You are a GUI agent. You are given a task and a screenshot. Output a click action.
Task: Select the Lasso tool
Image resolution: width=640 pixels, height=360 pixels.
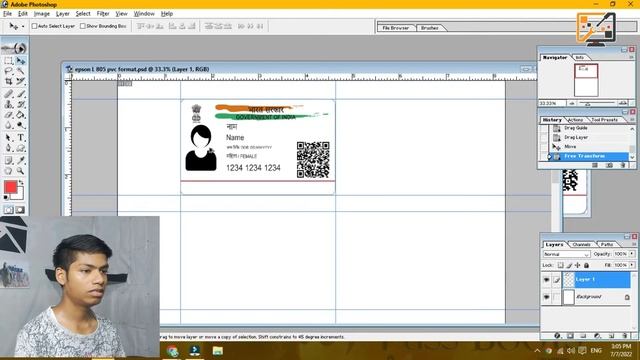tap(8, 71)
